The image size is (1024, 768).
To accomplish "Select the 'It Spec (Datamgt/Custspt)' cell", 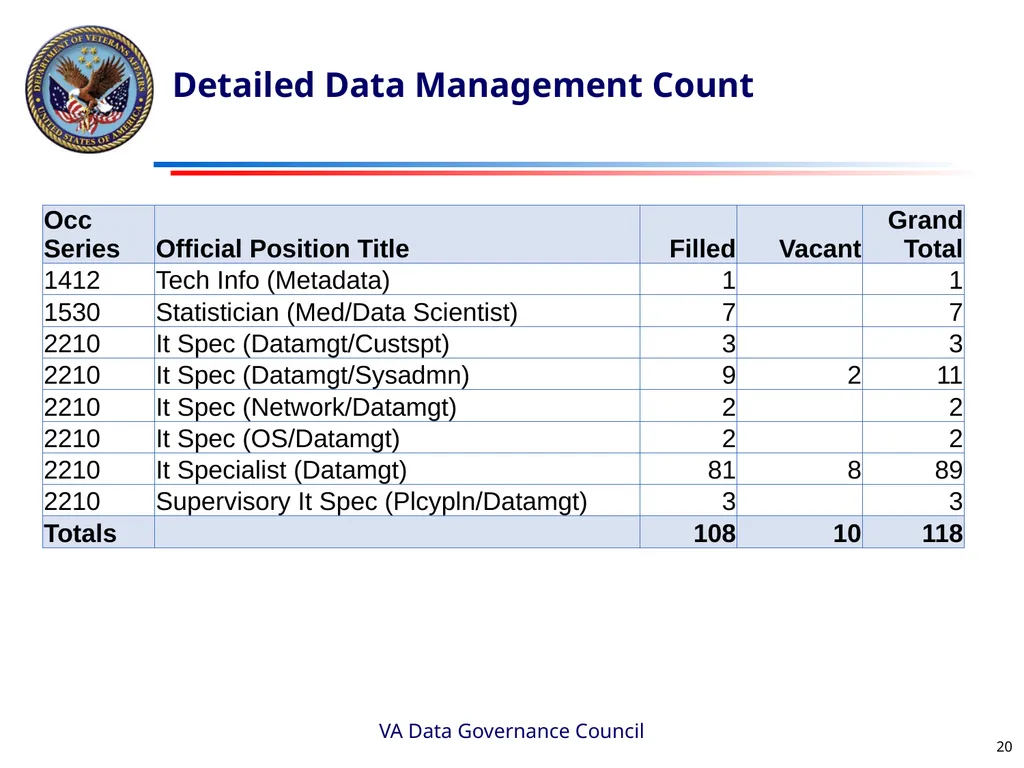I will tap(397, 343).
